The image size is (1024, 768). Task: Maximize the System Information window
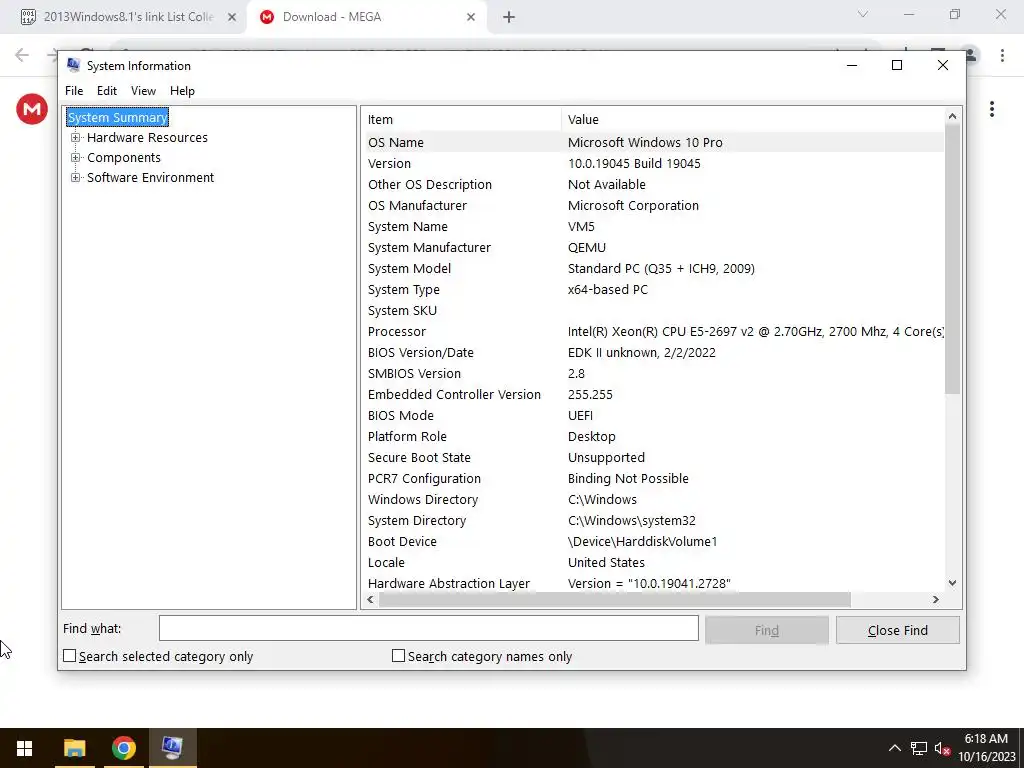897,65
